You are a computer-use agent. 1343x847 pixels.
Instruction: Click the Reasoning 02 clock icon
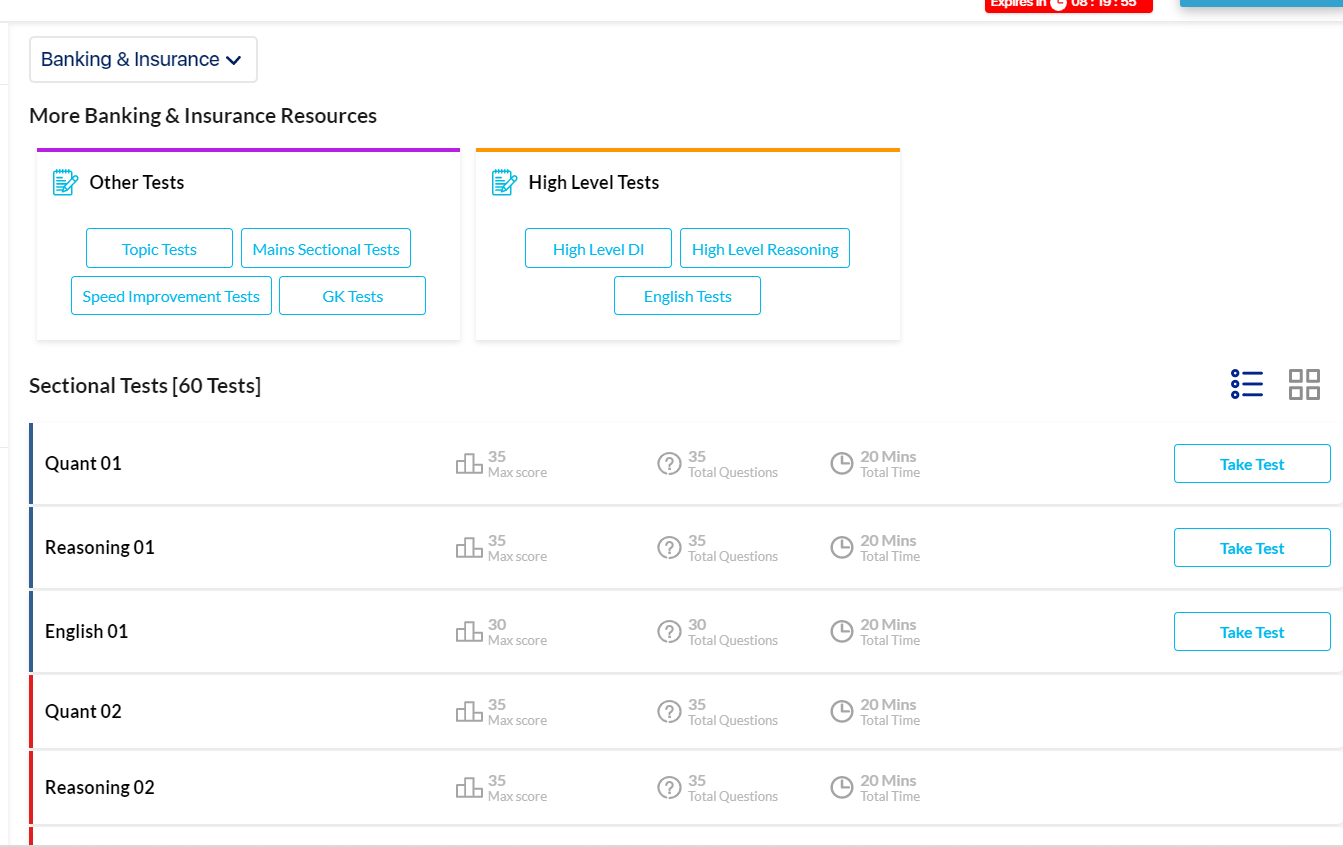click(842, 788)
